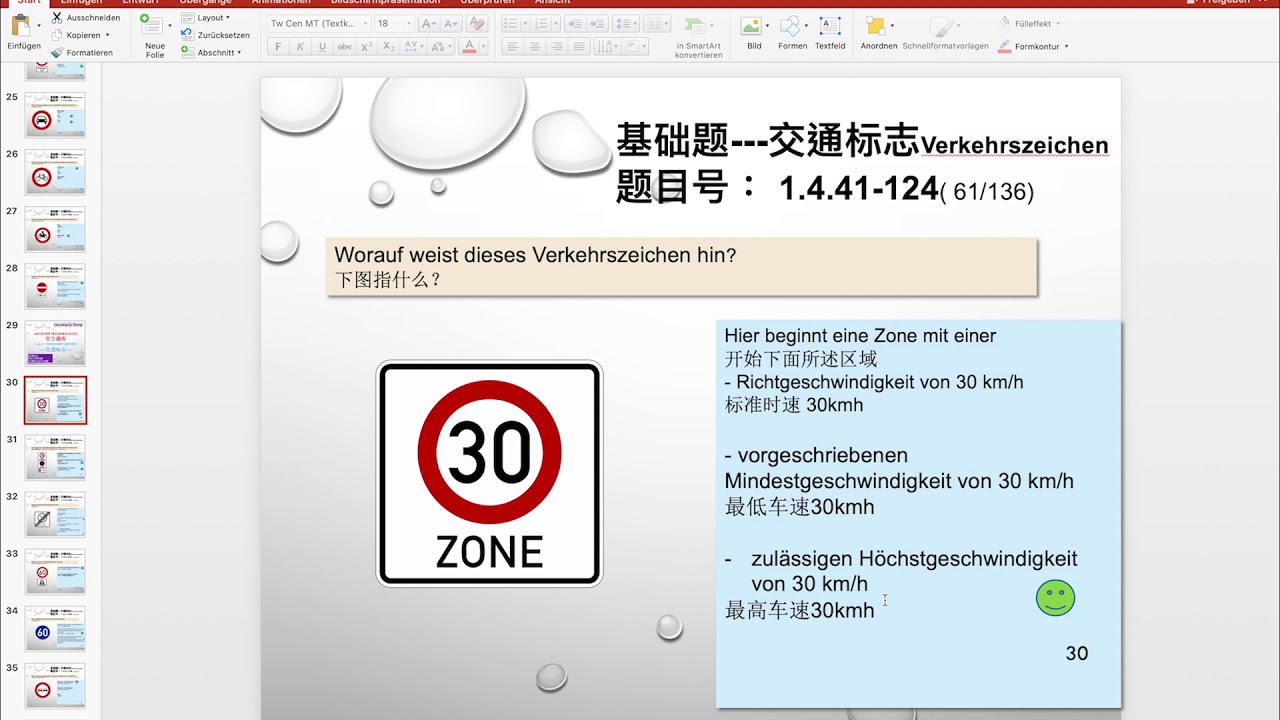The height and width of the screenshot is (720, 1280).
Task: Open the Kopieren dropdown arrow
Action: (x=107, y=35)
